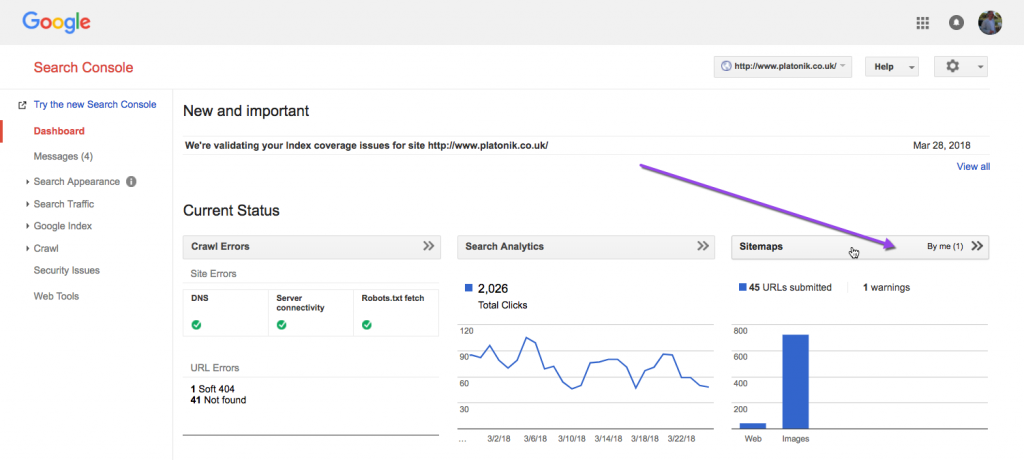The image size is (1024, 460).
Task: Click the View all link
Action: pyautogui.click(x=973, y=167)
